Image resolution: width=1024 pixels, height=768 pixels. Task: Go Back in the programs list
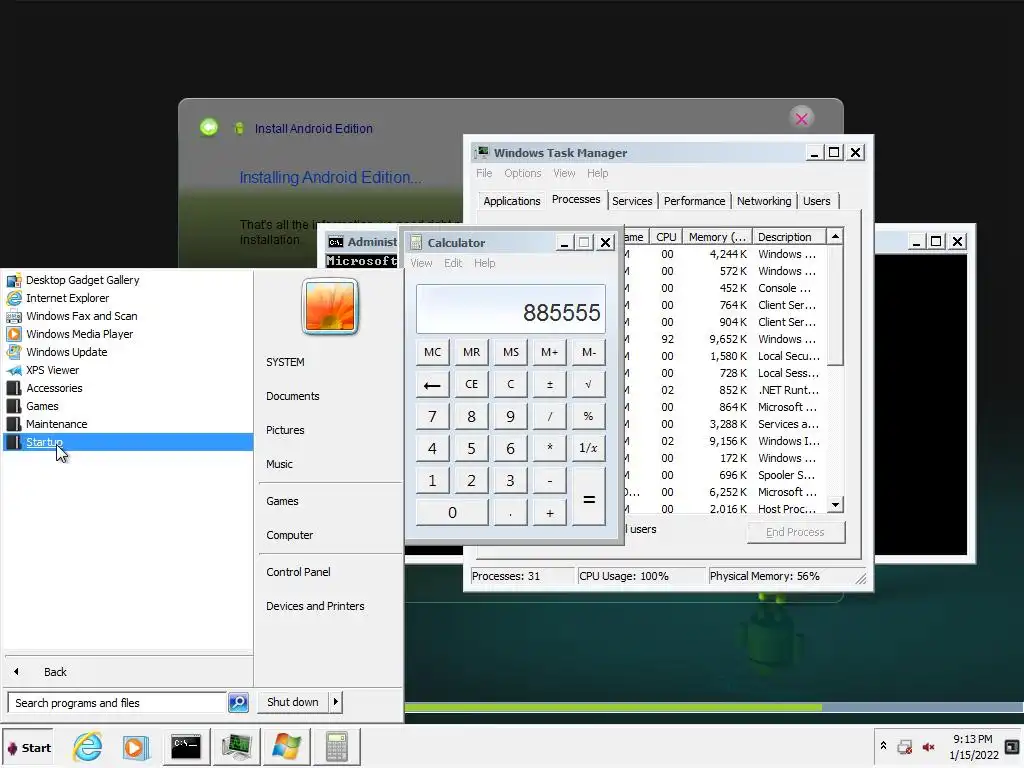tap(55, 671)
